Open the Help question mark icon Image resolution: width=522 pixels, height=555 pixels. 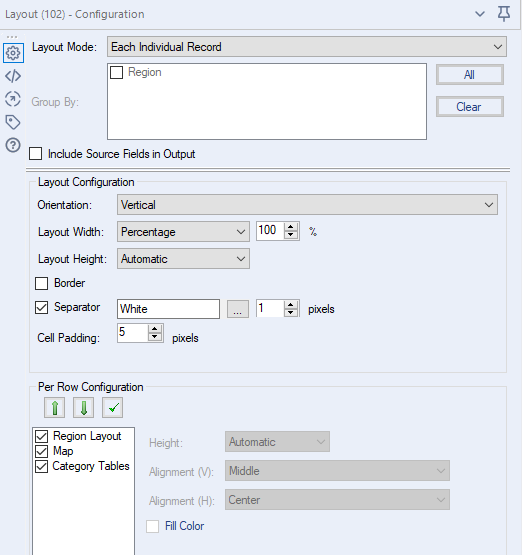point(13,145)
